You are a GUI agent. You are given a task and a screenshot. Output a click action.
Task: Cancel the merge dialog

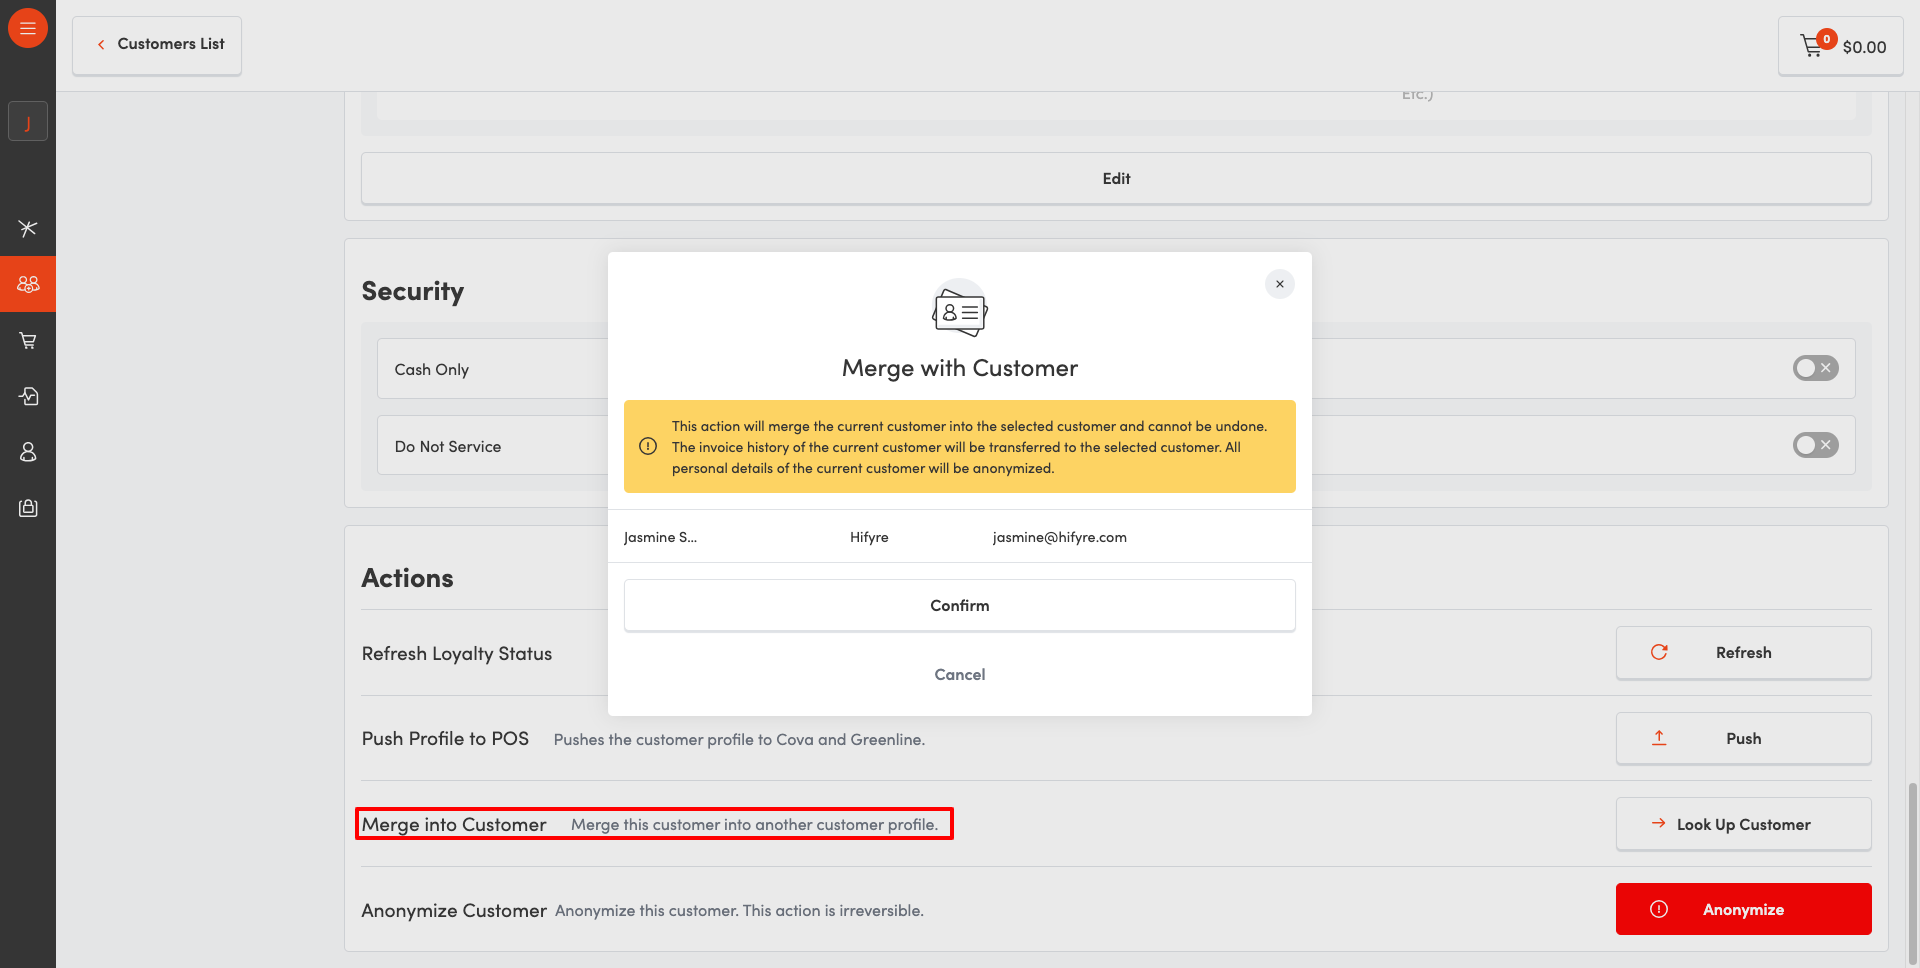959,675
